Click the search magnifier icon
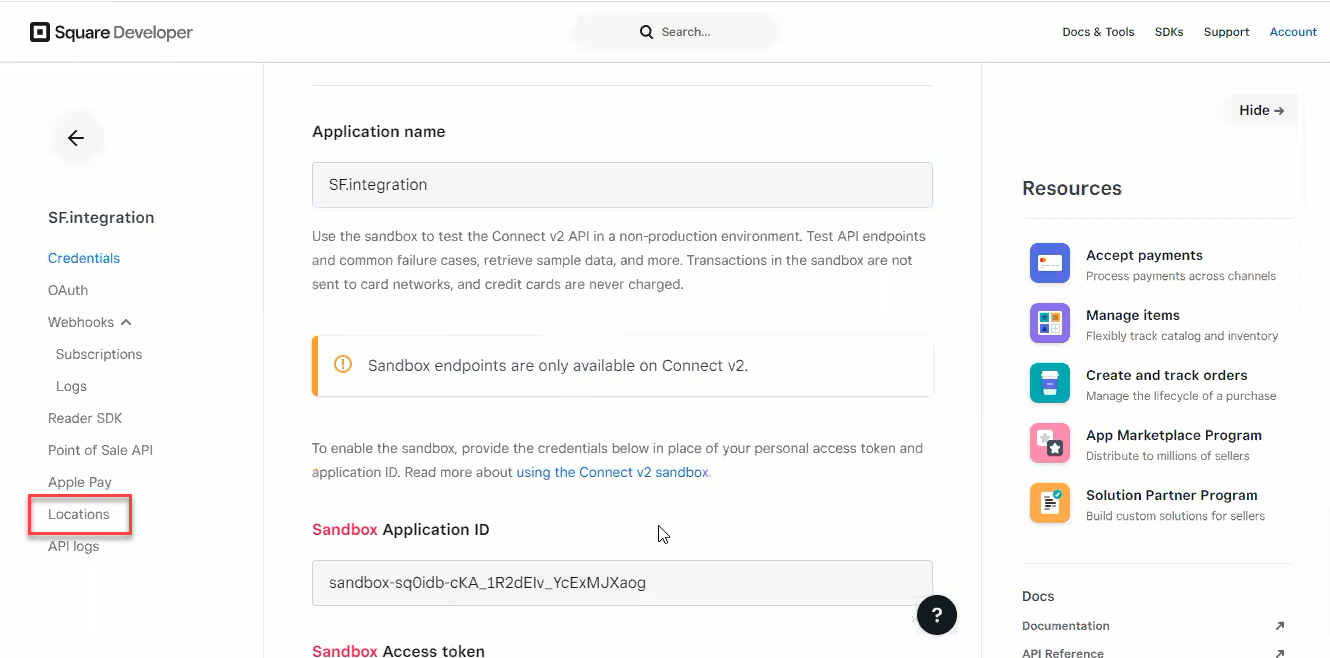Image resolution: width=1330 pixels, height=658 pixels. [647, 32]
